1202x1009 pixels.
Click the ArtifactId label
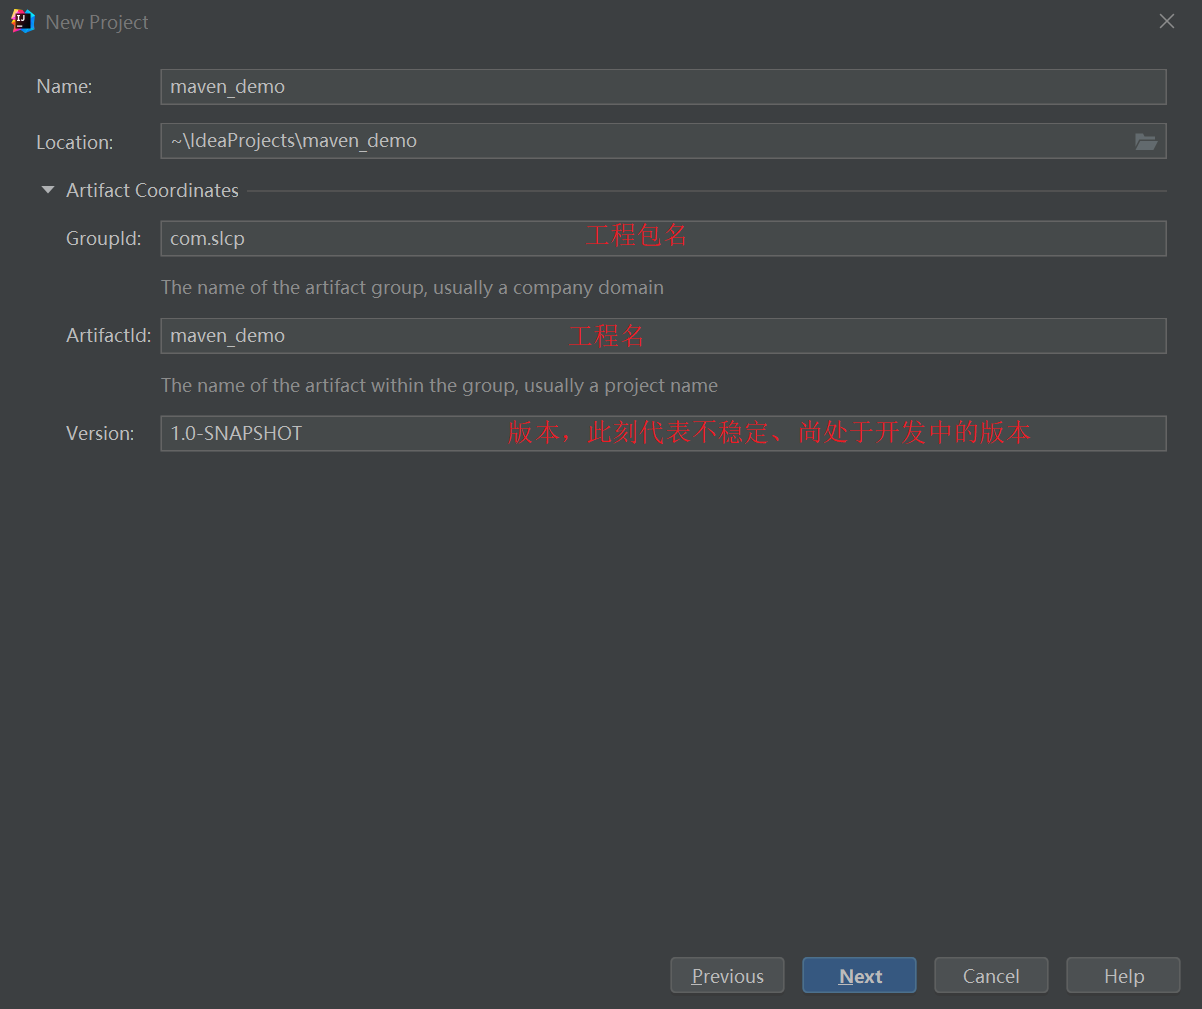108,336
